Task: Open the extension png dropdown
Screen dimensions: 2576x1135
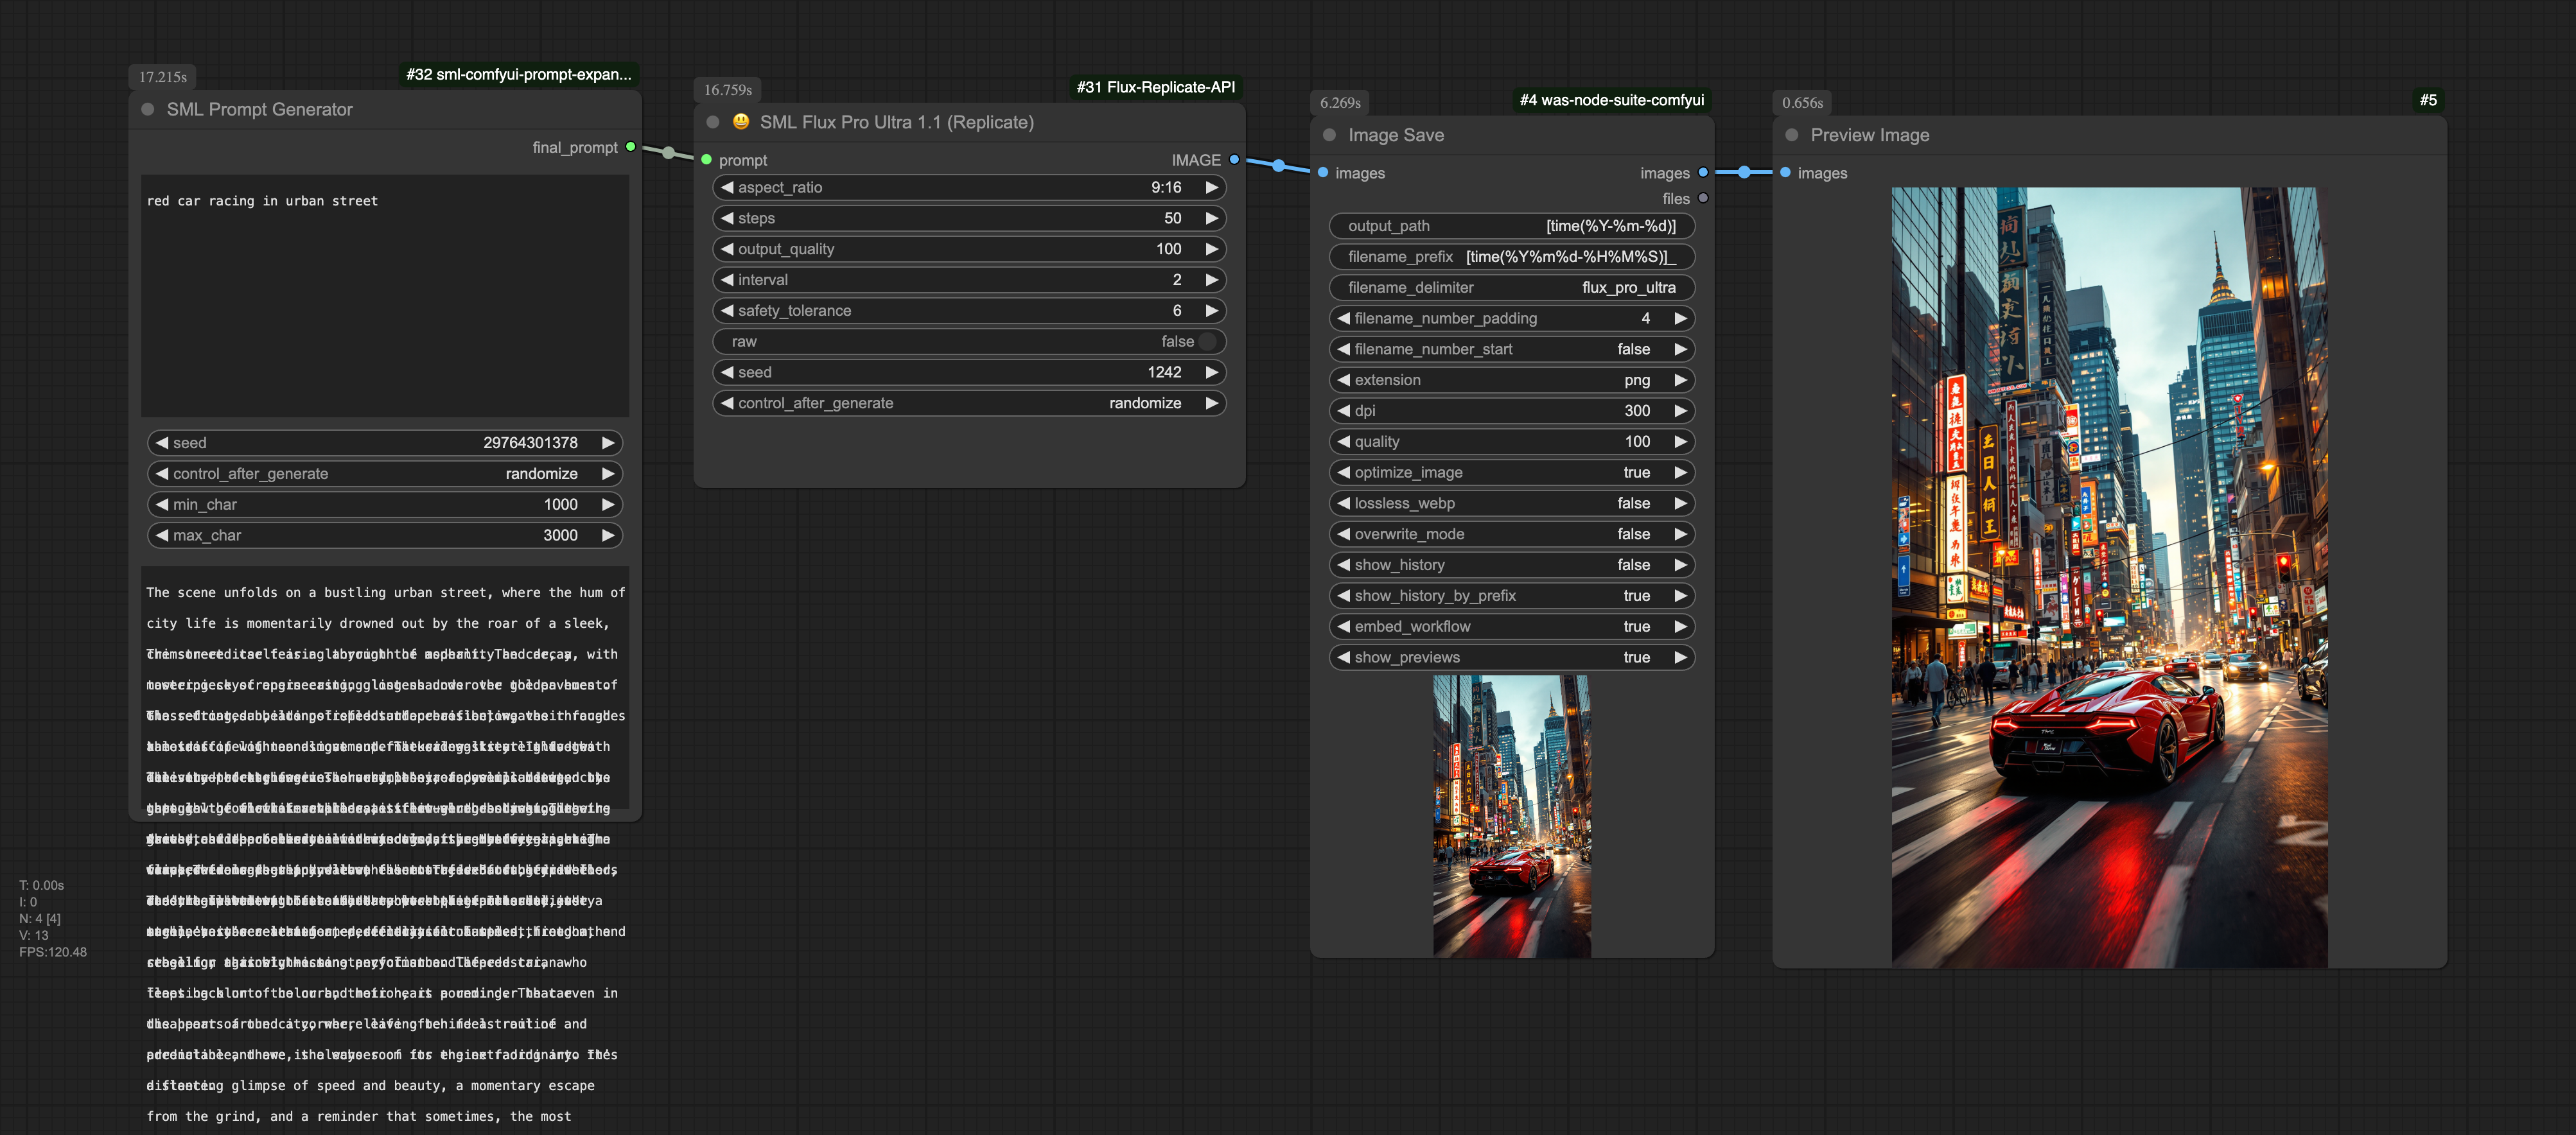Action: [x=1511, y=380]
